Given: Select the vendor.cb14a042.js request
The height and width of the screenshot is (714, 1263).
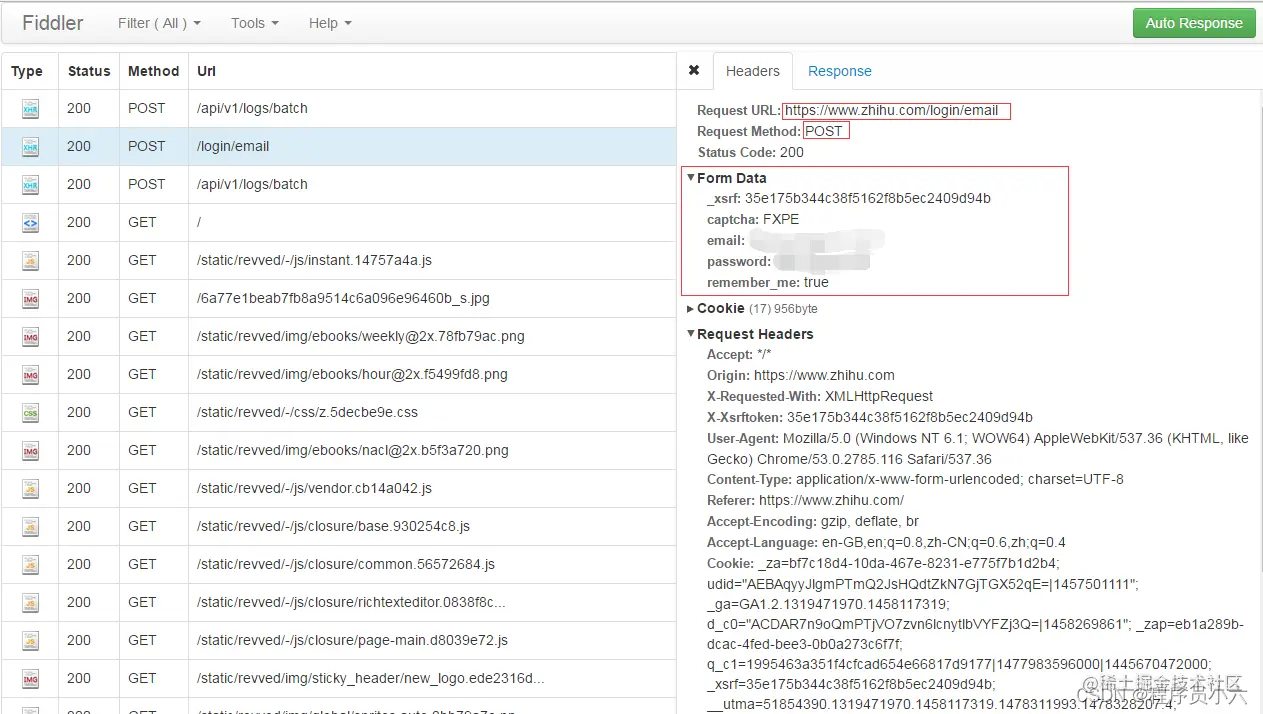Looking at the screenshot, I should pos(339,489).
